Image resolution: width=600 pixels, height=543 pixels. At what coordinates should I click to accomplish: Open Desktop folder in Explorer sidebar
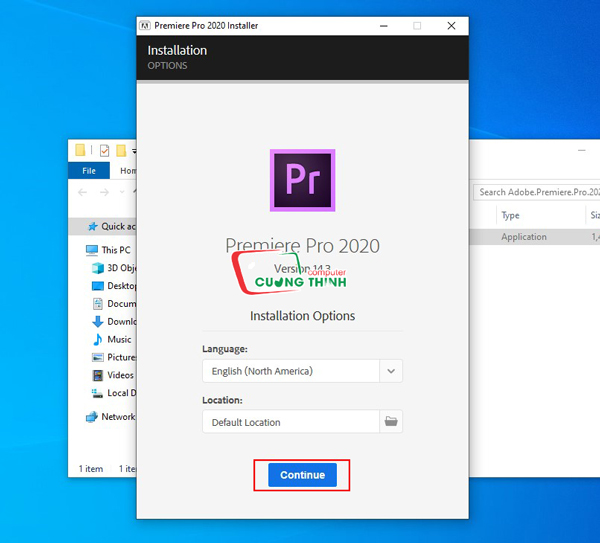pos(114,286)
